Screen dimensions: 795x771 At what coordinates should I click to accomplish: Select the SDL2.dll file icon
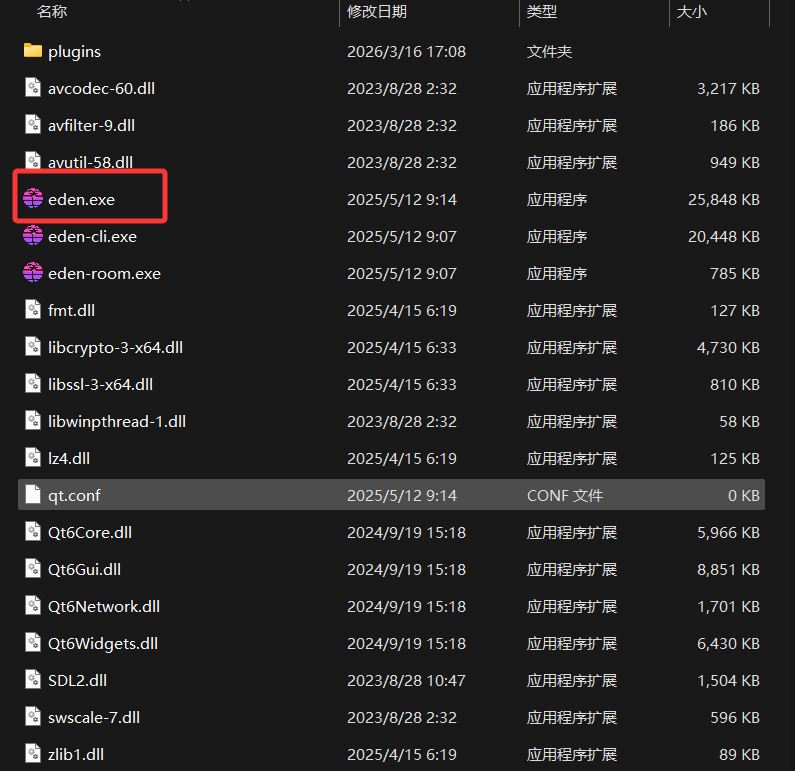coord(34,680)
